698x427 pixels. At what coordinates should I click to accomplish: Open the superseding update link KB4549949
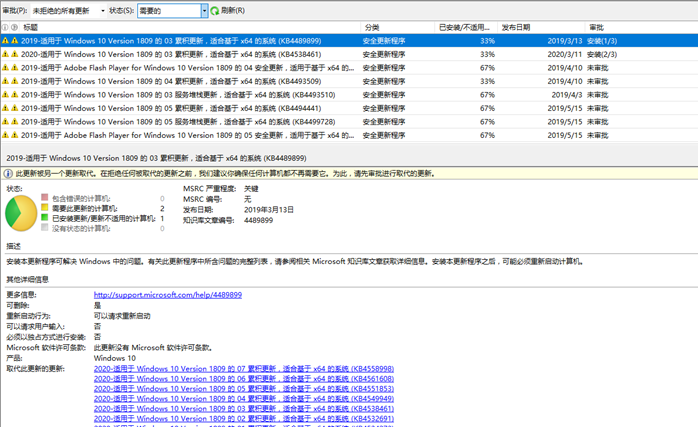pyautogui.click(x=244, y=399)
